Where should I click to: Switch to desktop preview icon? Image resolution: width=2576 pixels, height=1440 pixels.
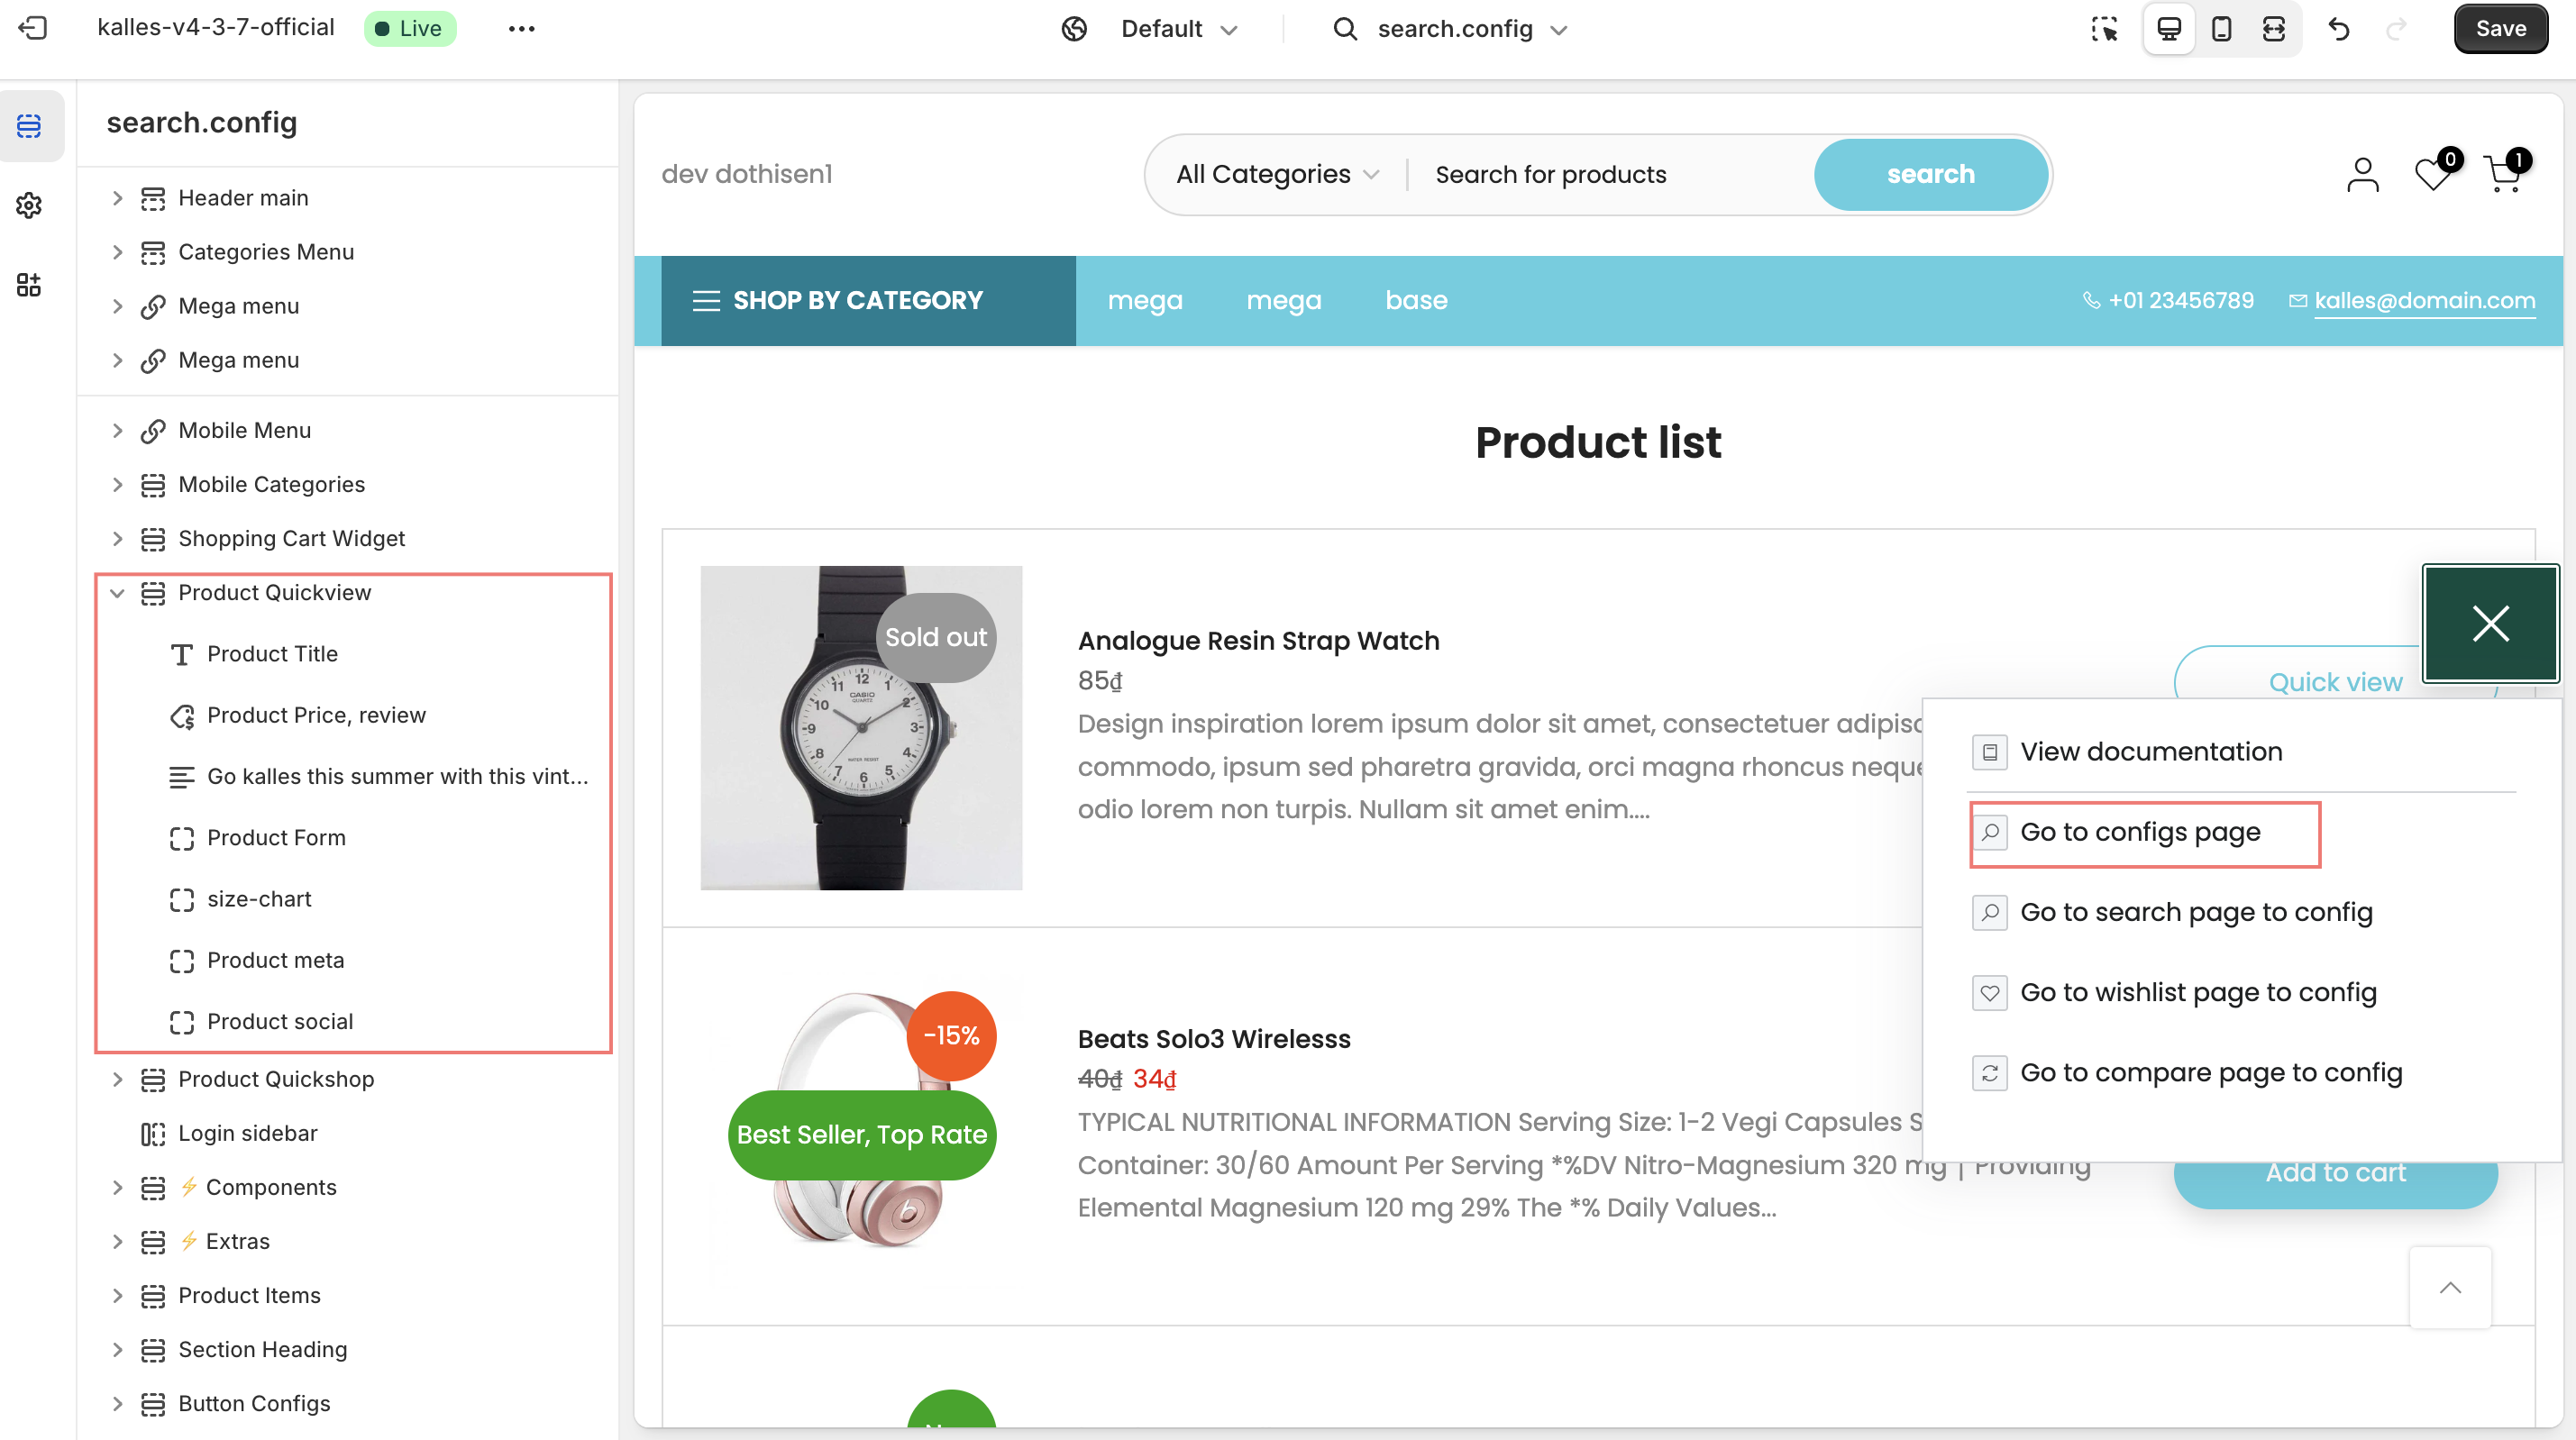pyautogui.click(x=2168, y=29)
